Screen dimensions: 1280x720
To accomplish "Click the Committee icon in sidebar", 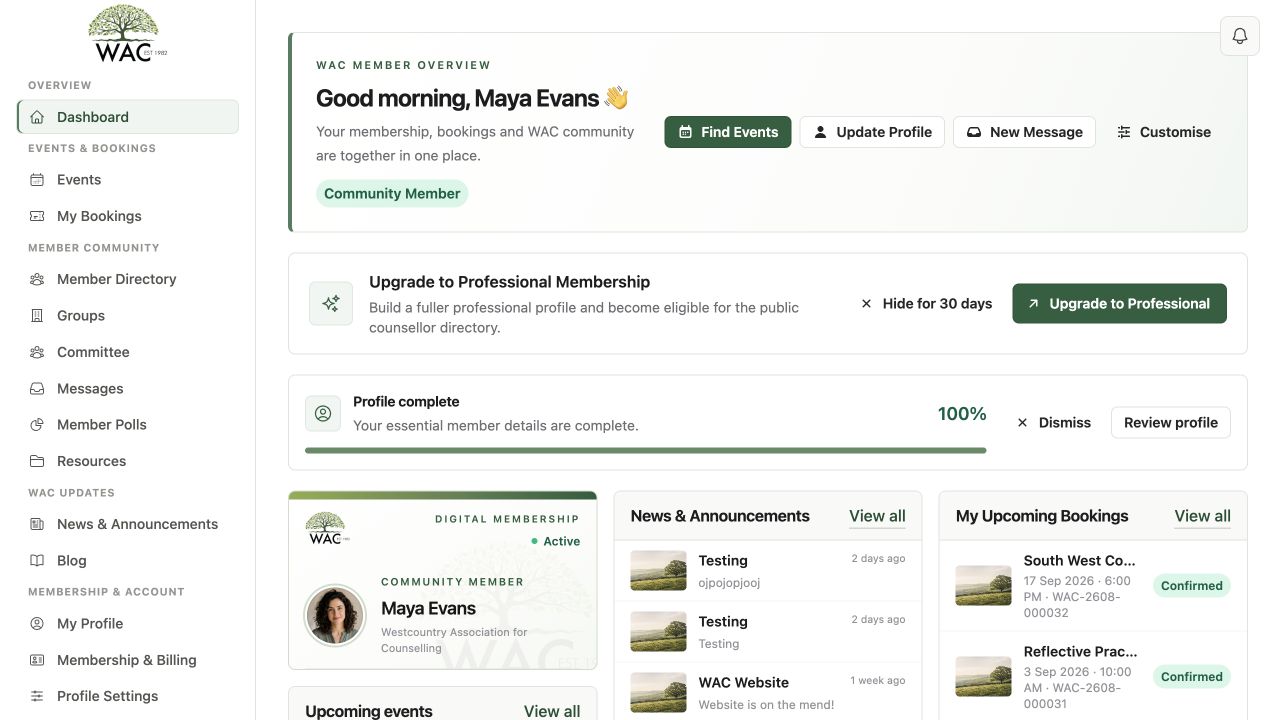I will click(x=37, y=352).
